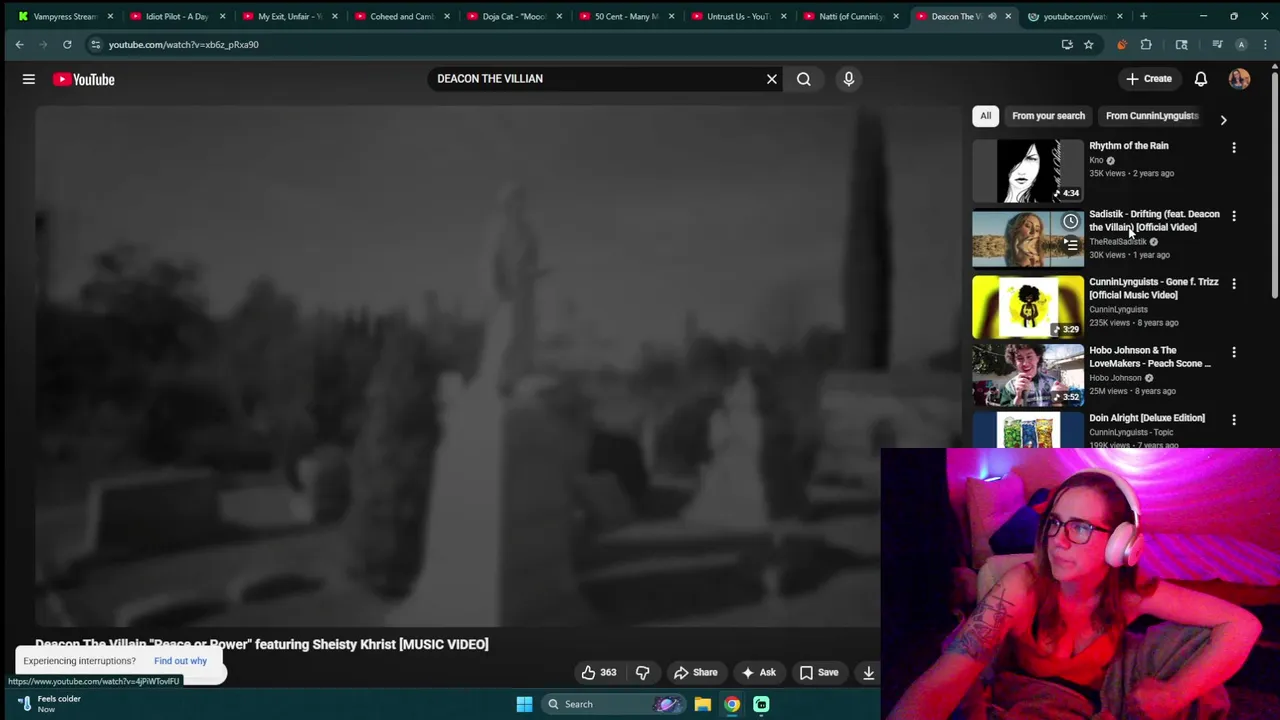Viewport: 1280px width, 720px height.
Task: View site information icon in address bar
Action: point(95,45)
